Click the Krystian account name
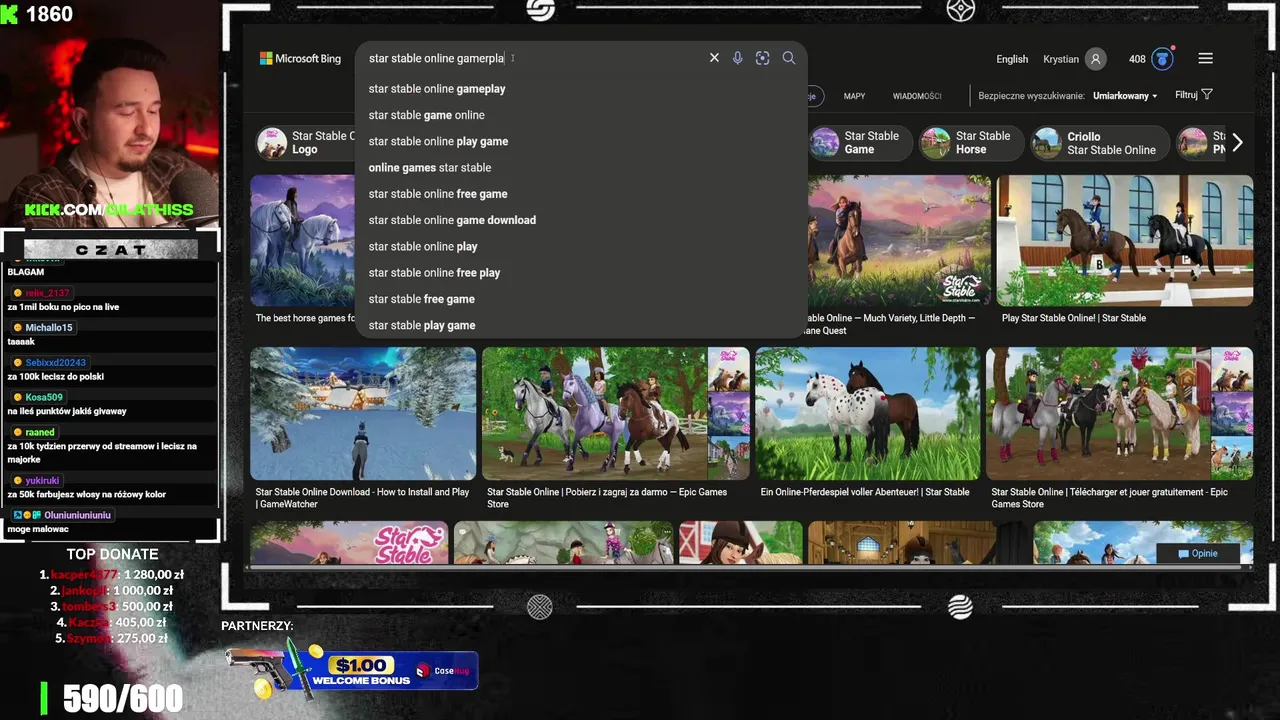The width and height of the screenshot is (1280, 720). click(x=1061, y=59)
